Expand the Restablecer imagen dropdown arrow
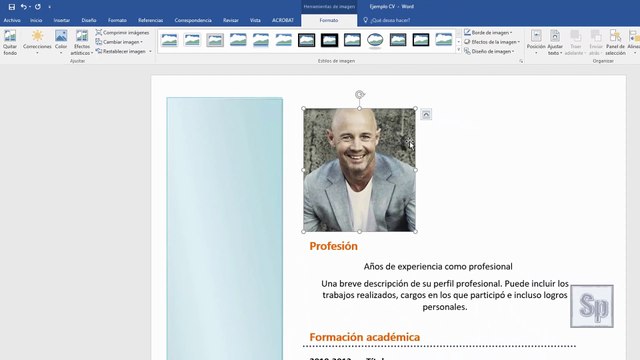Screen dimensions: 640x360 click(x=150, y=51)
